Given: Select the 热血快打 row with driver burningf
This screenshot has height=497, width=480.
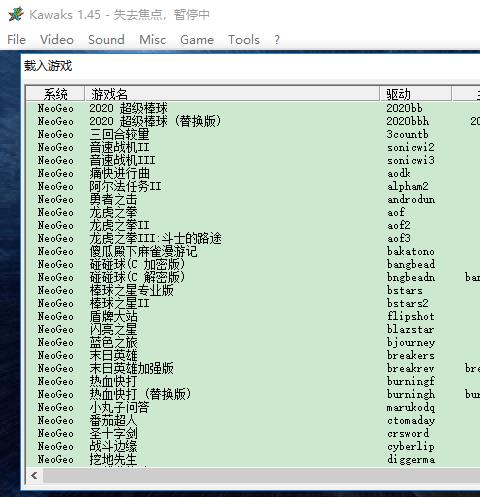Looking at the screenshot, I should coord(253,381).
